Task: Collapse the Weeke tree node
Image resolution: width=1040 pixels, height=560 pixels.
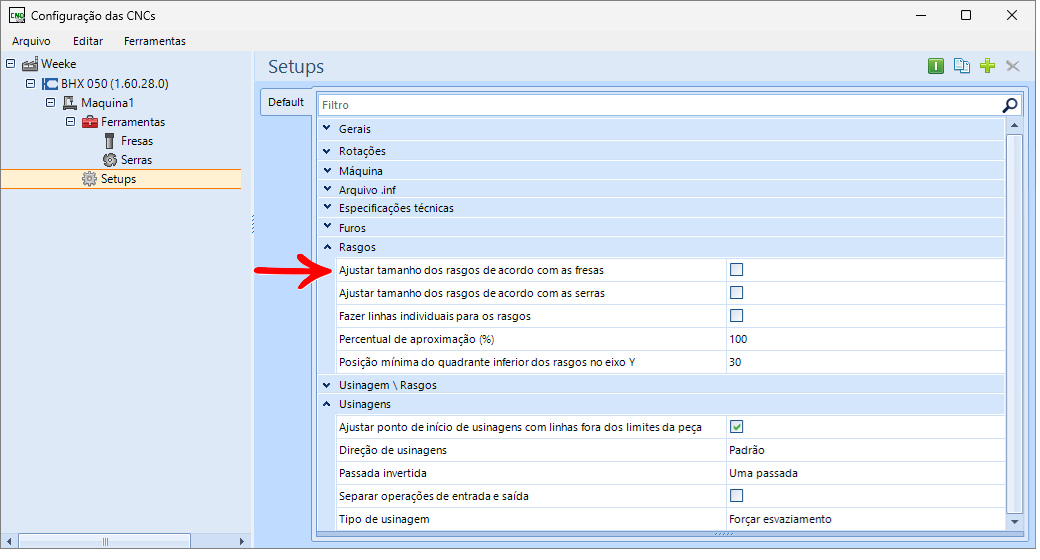Action: click(11, 64)
